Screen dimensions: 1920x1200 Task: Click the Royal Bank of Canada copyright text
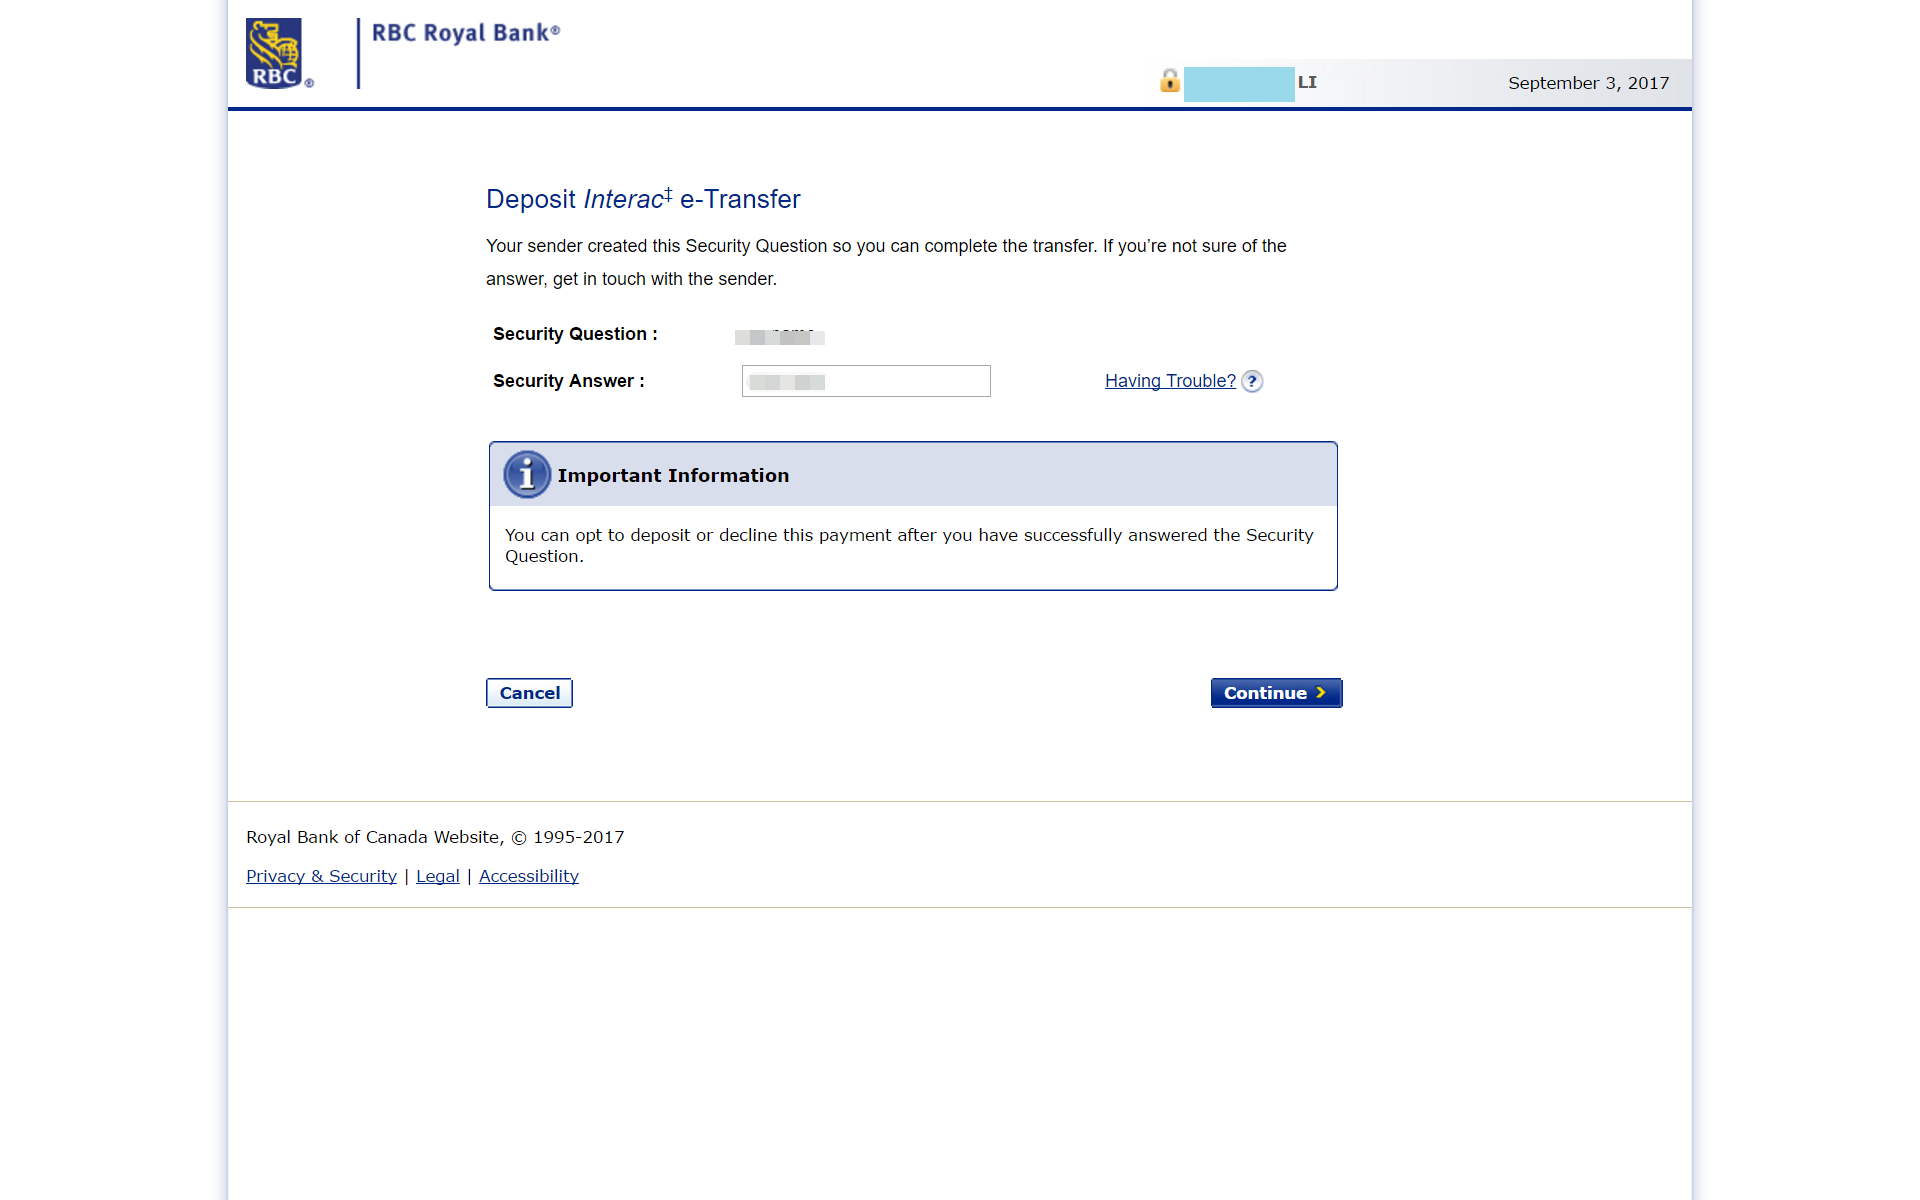pyautogui.click(x=435, y=837)
